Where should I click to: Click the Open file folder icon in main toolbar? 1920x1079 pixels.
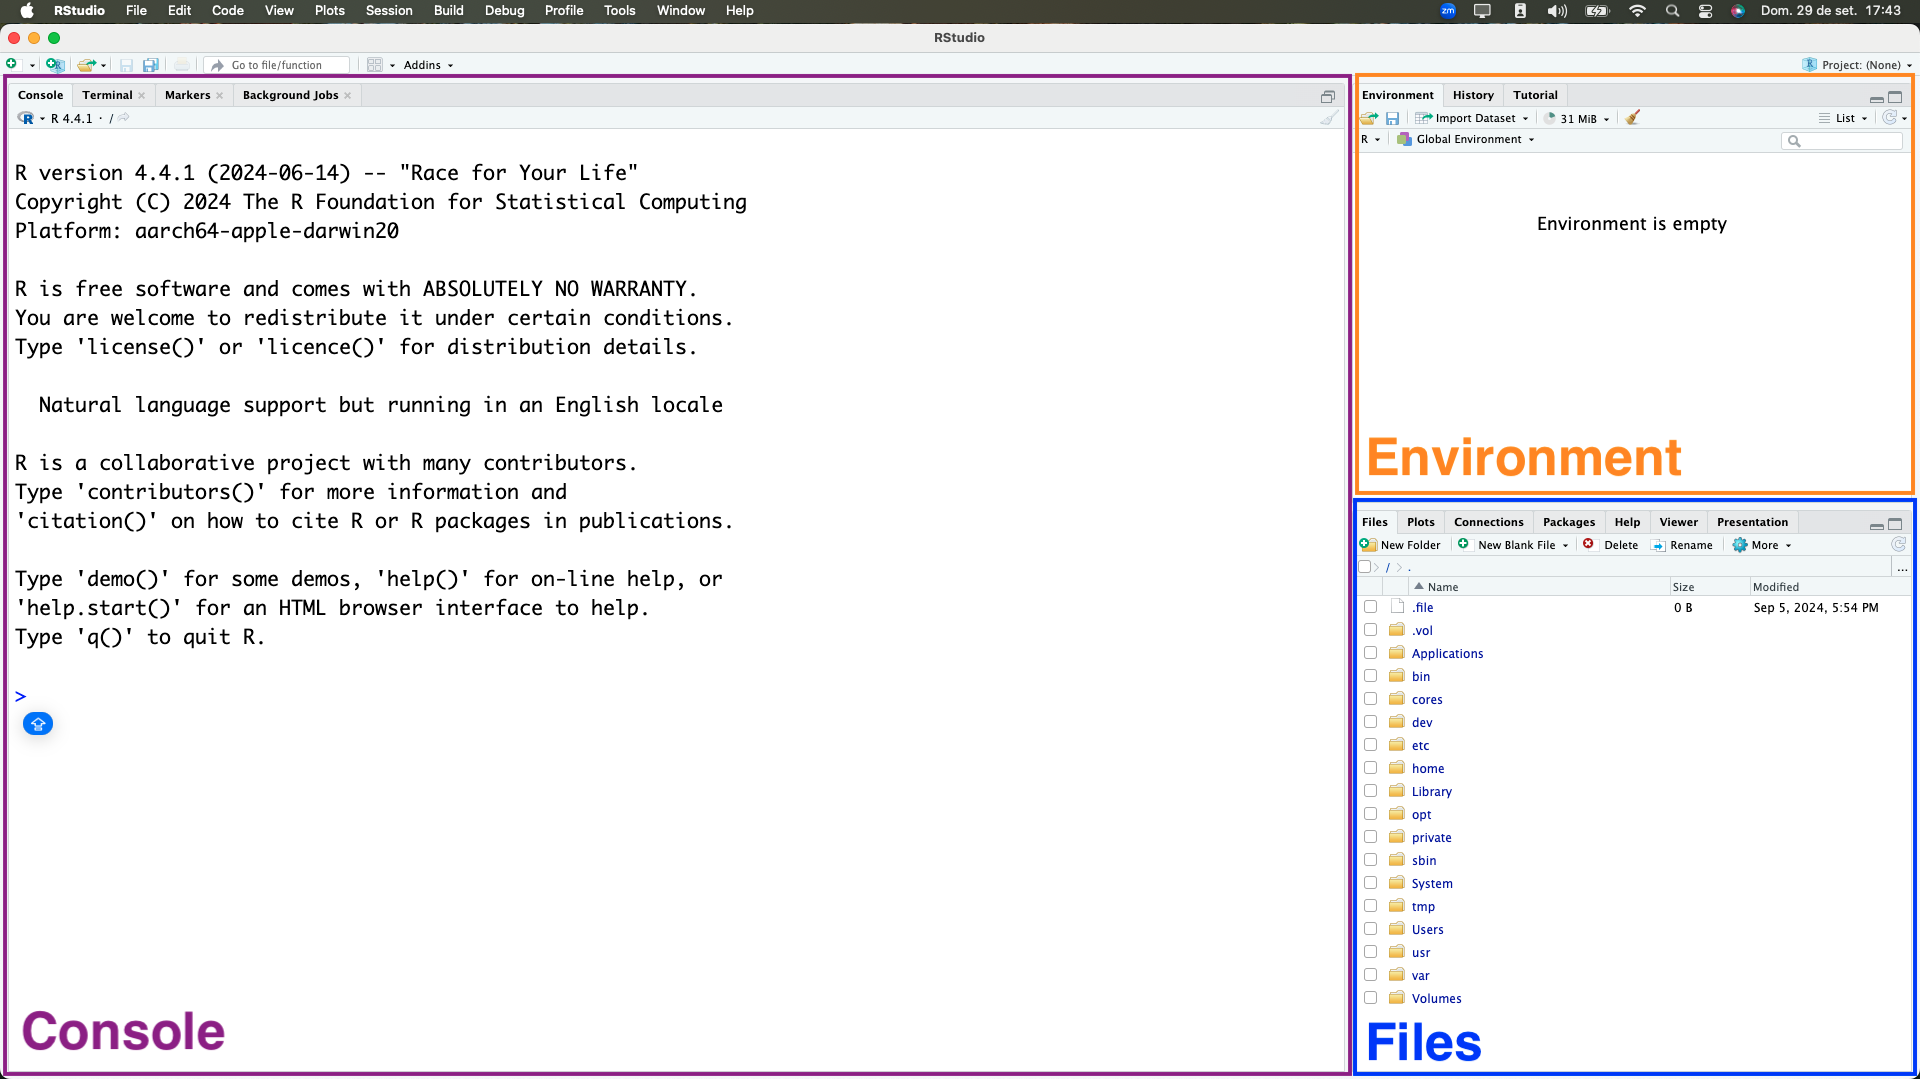point(86,65)
